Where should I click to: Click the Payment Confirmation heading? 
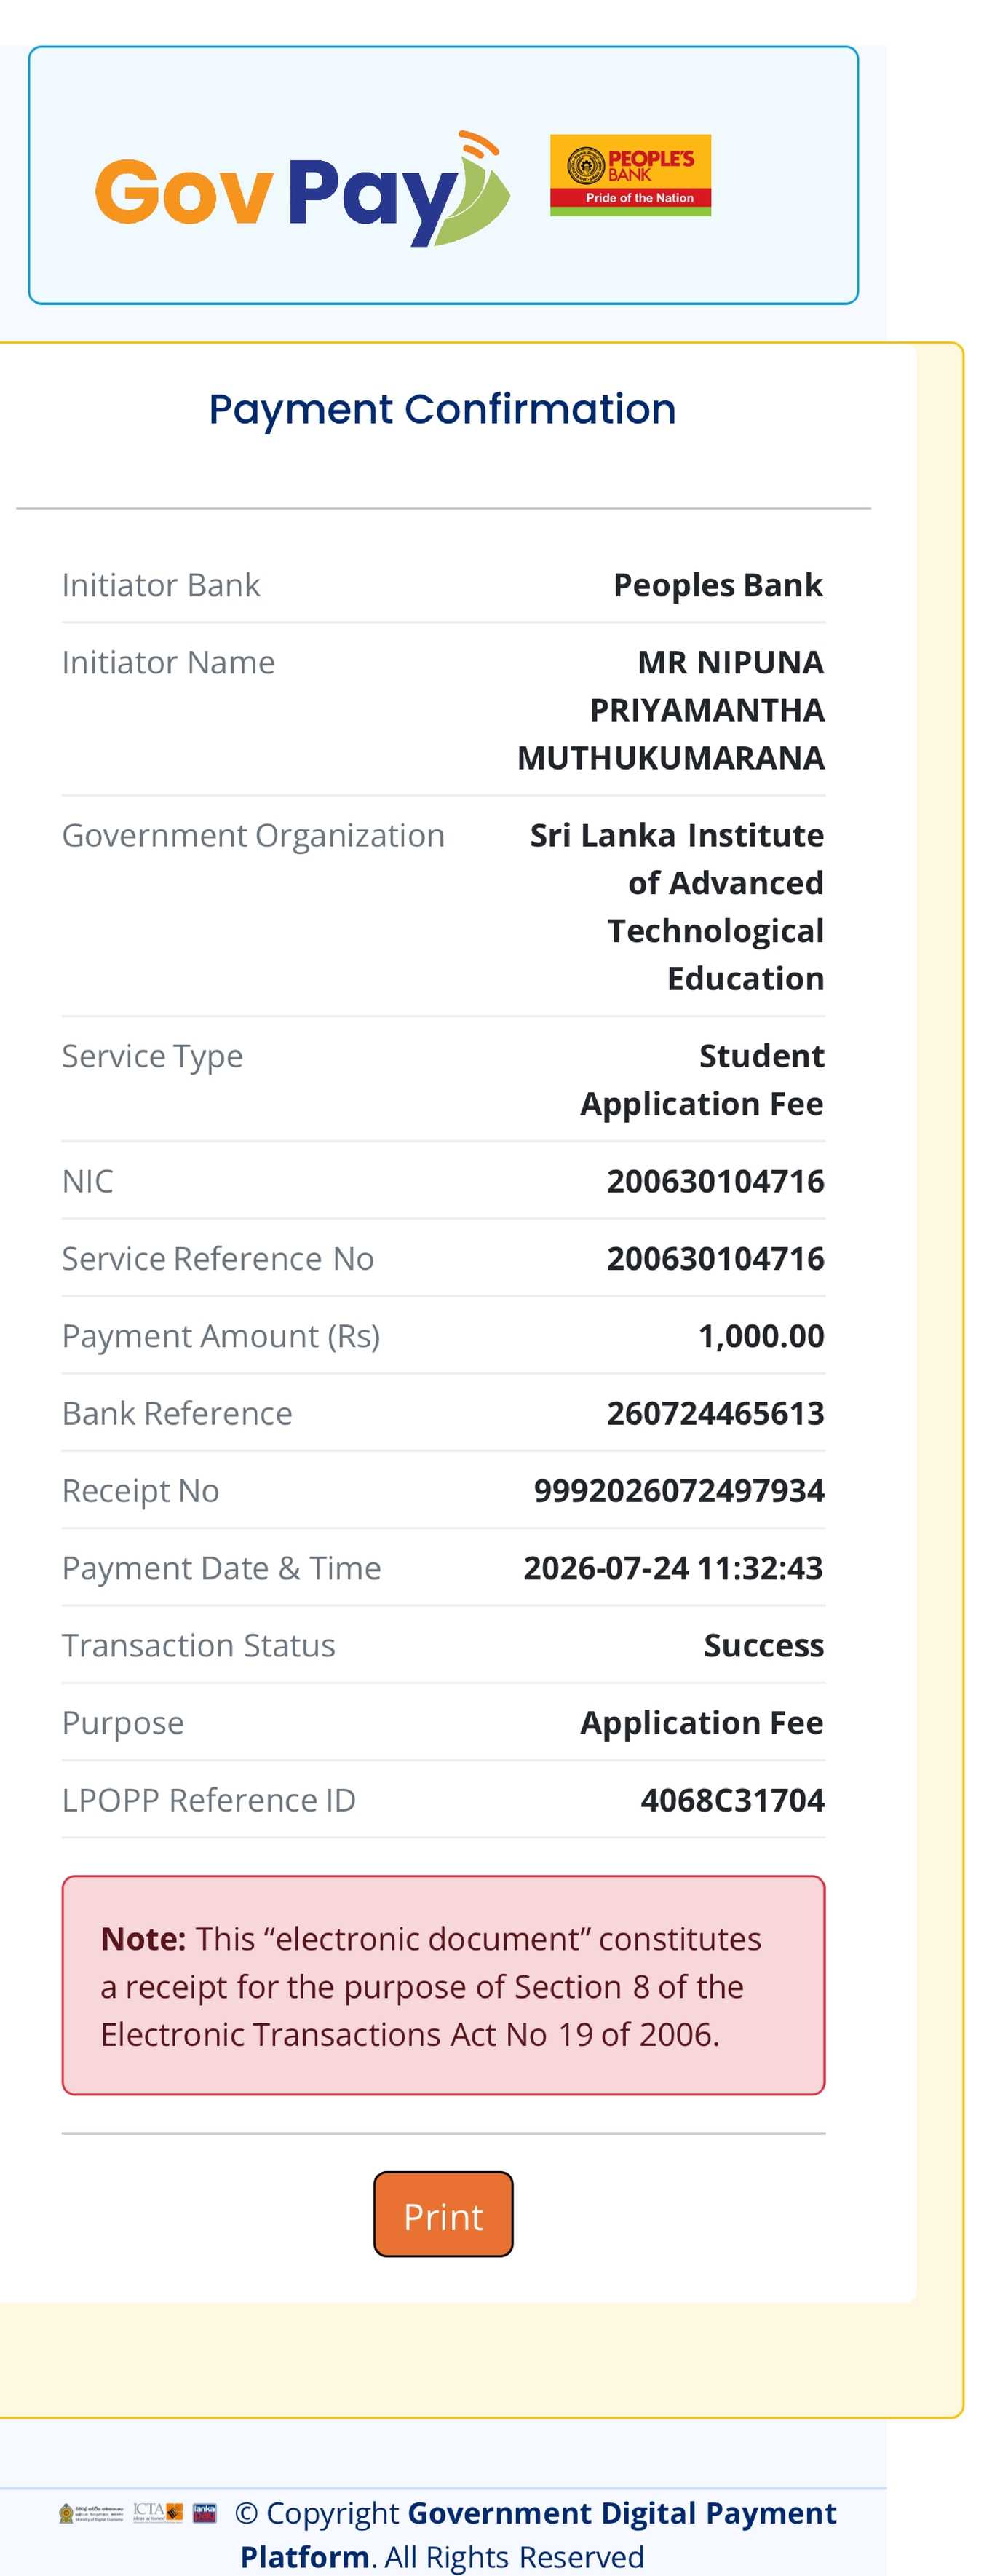coord(442,409)
